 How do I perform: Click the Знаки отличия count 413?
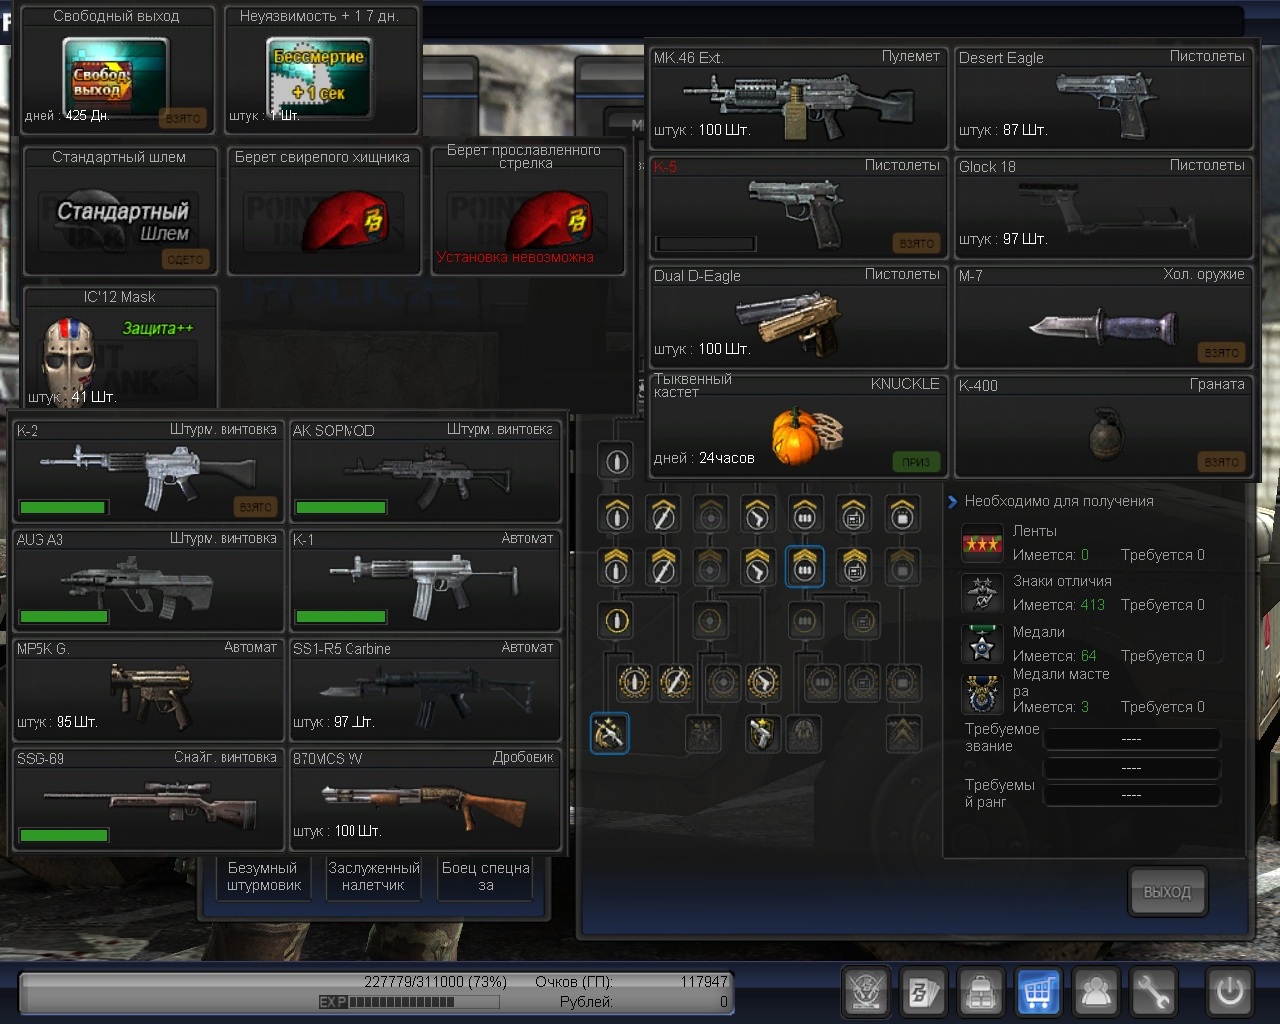click(1092, 605)
